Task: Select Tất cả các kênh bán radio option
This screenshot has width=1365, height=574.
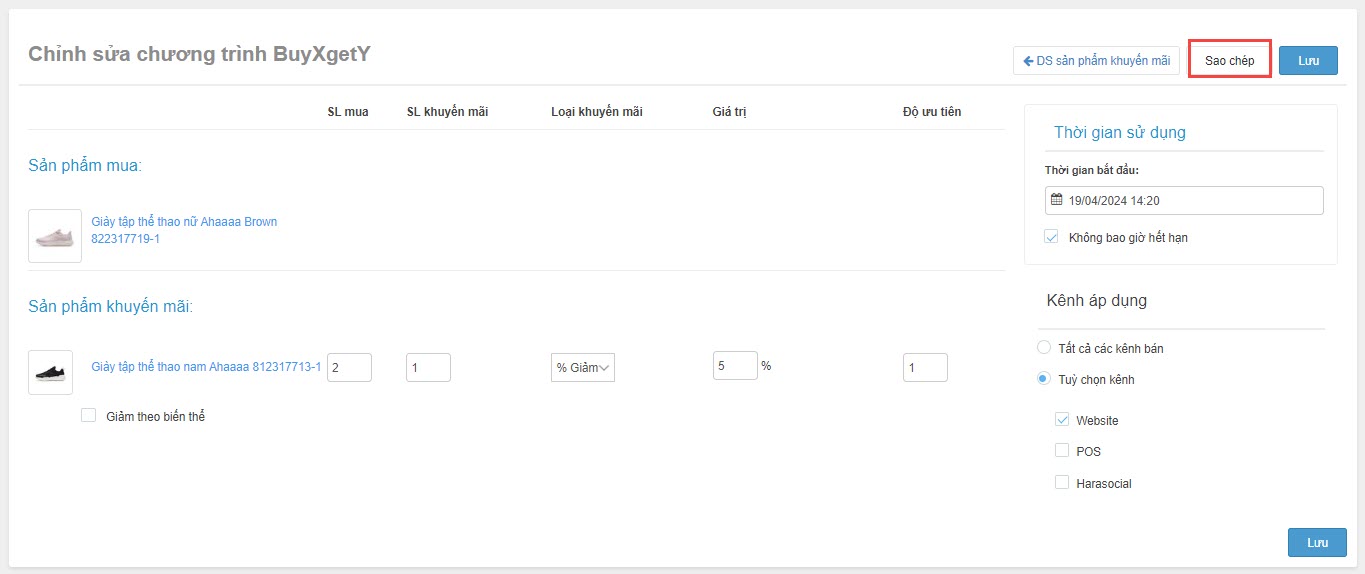Action: point(1044,348)
